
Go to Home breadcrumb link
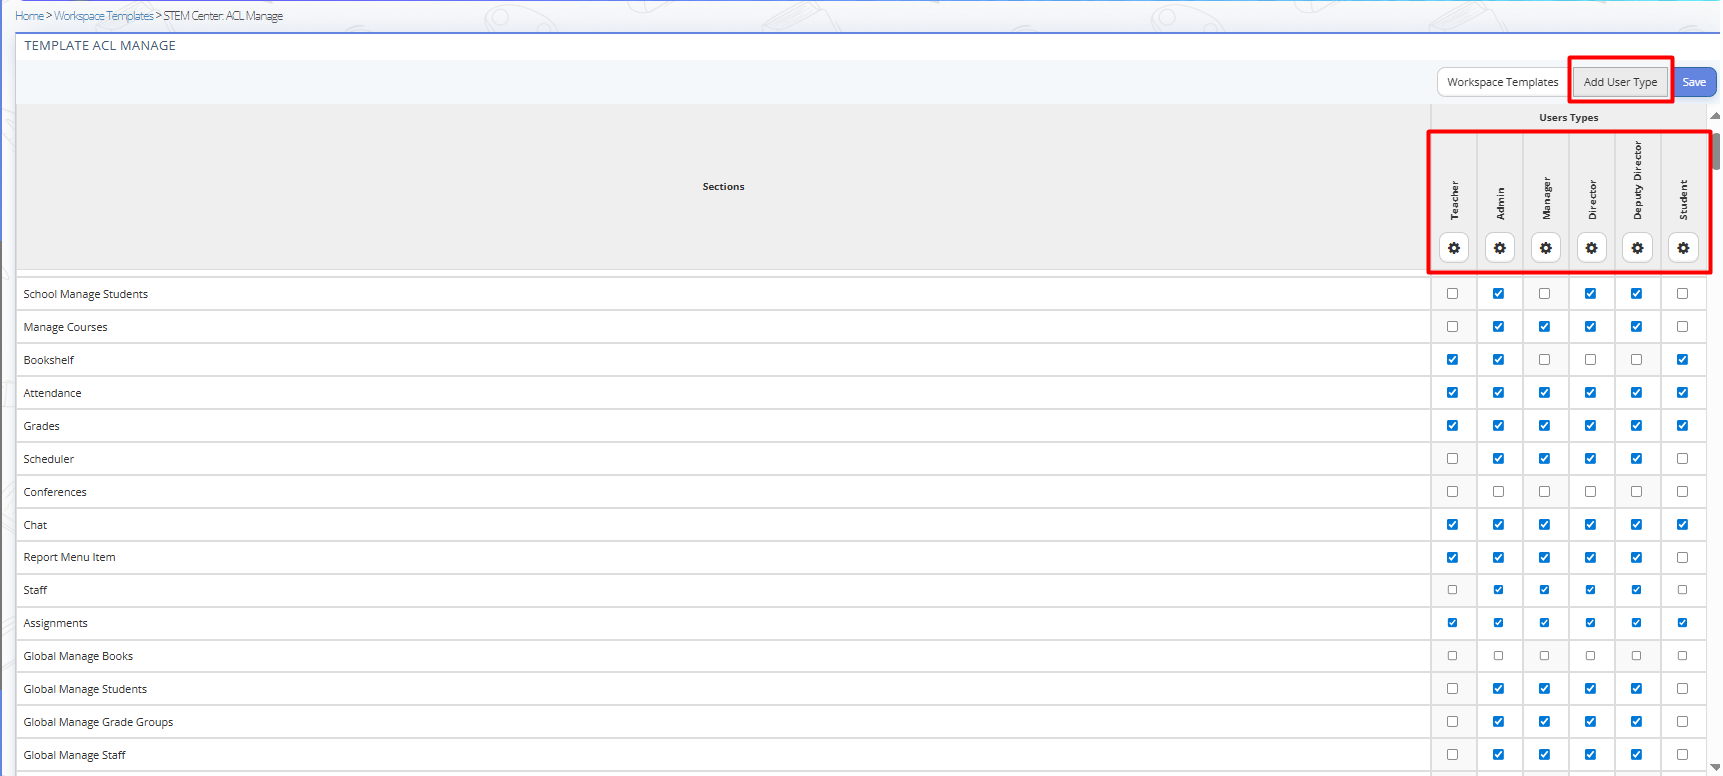[29, 16]
